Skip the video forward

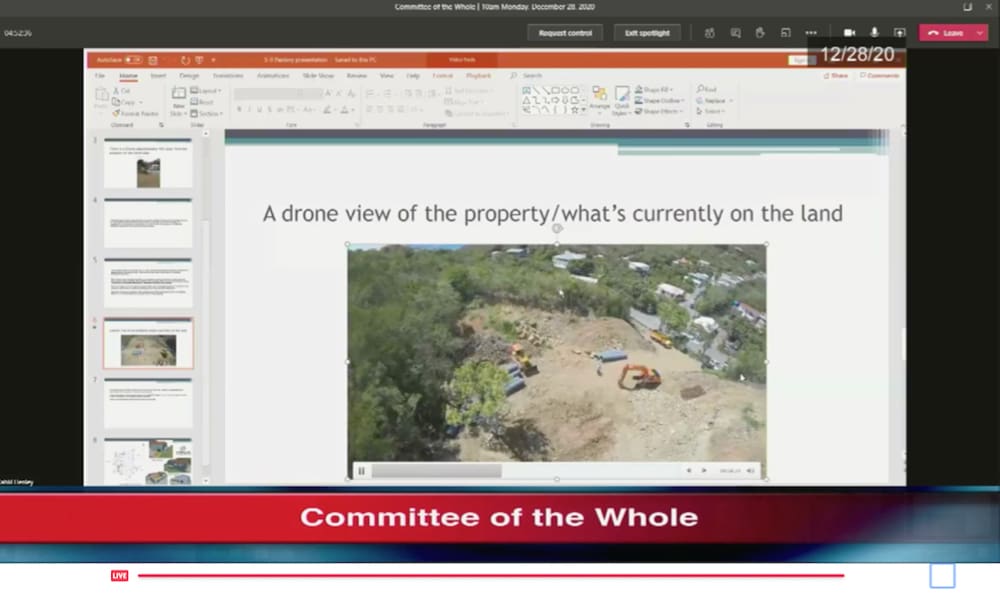[704, 471]
